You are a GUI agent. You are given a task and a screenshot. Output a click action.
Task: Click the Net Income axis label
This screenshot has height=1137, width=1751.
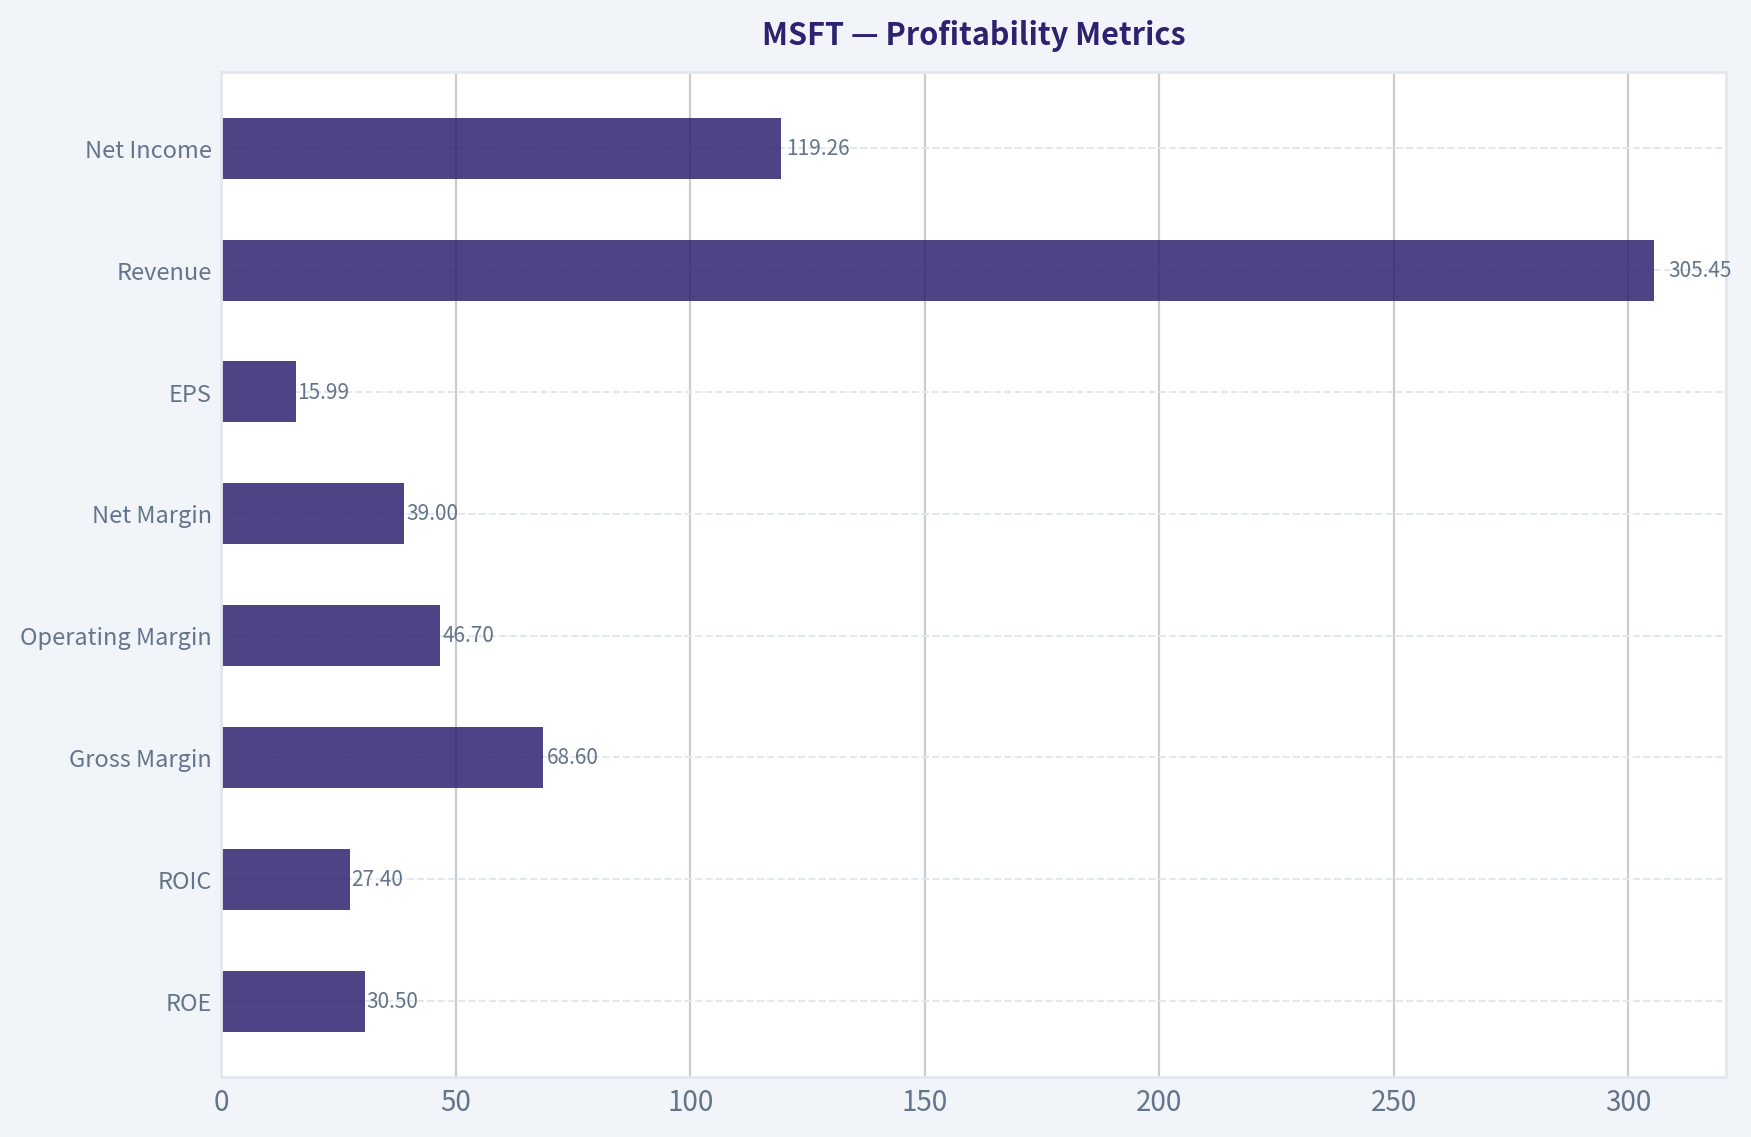(148, 150)
